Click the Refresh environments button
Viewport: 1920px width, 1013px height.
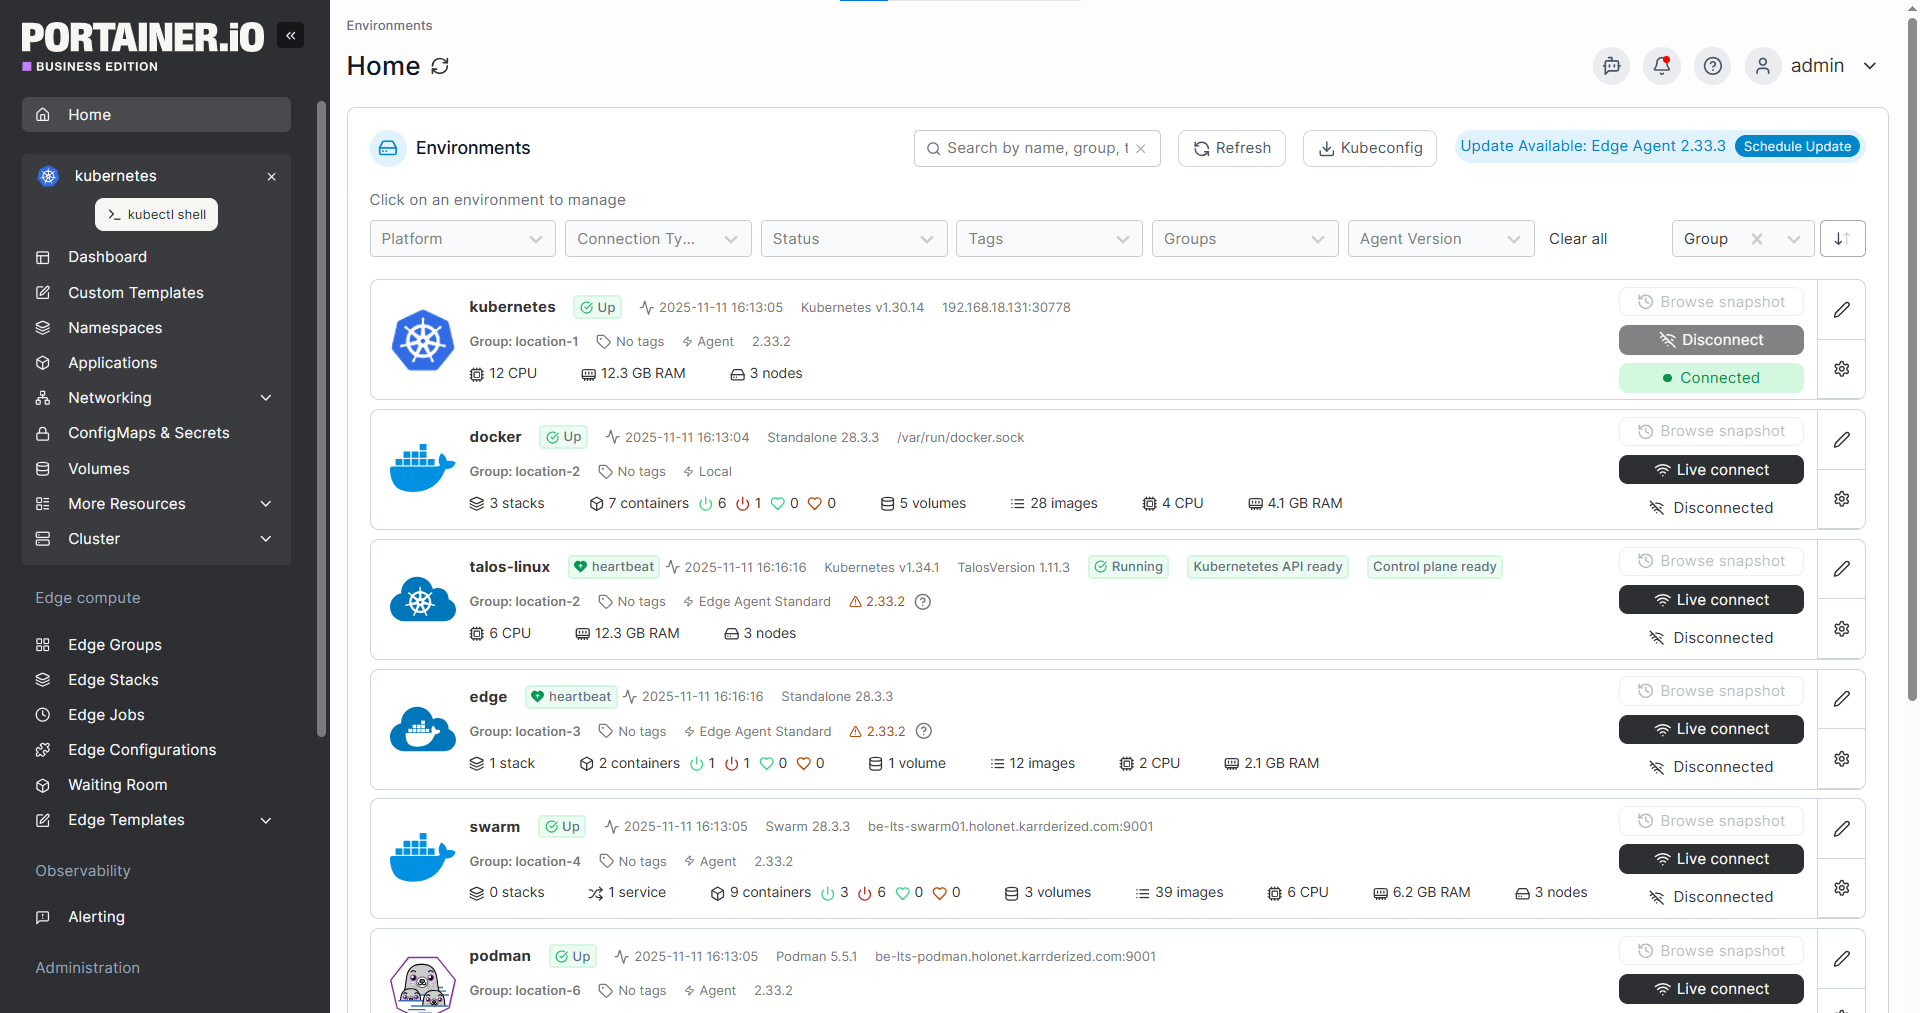point(1231,149)
